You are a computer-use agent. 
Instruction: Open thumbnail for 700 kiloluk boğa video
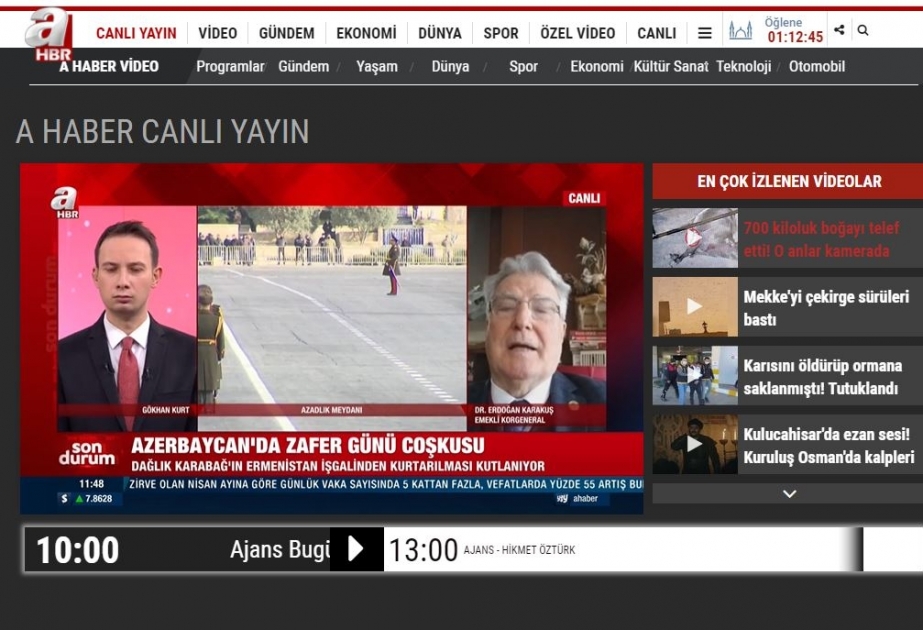(x=695, y=238)
